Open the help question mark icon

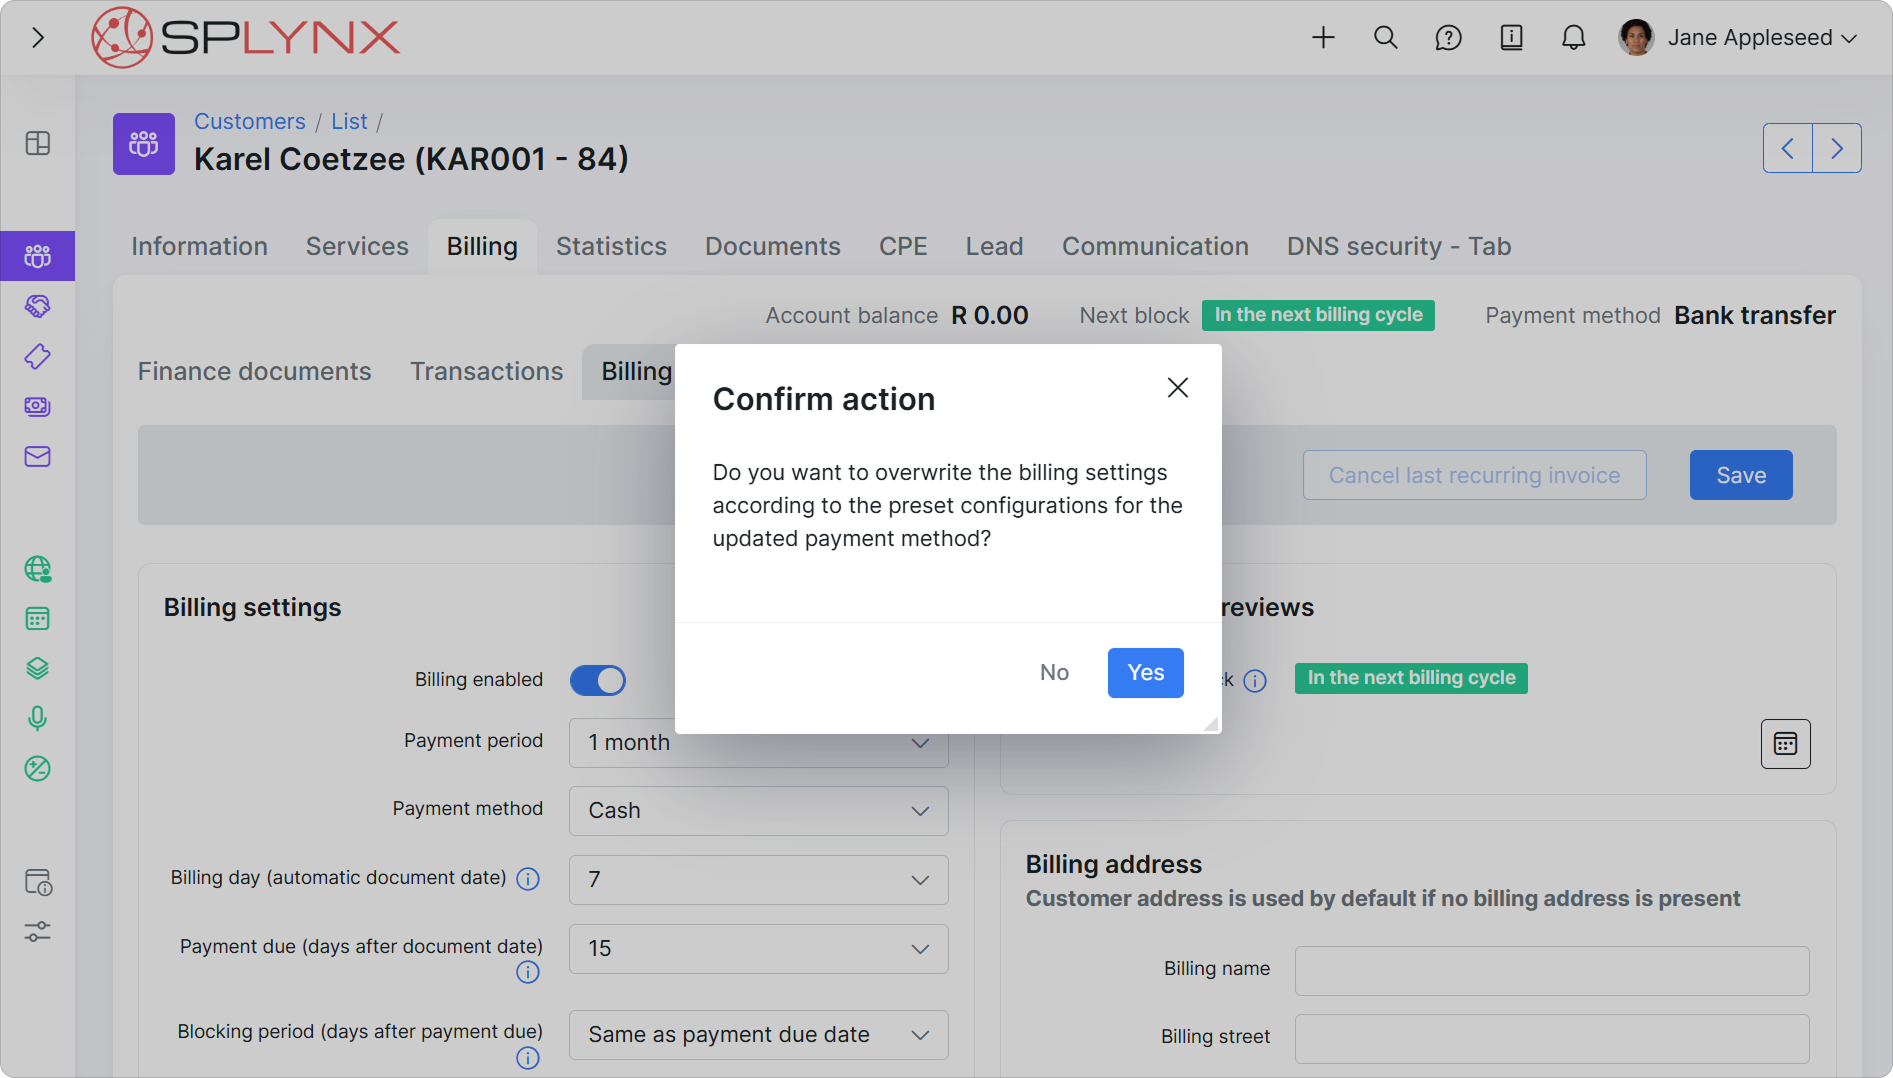click(1448, 38)
